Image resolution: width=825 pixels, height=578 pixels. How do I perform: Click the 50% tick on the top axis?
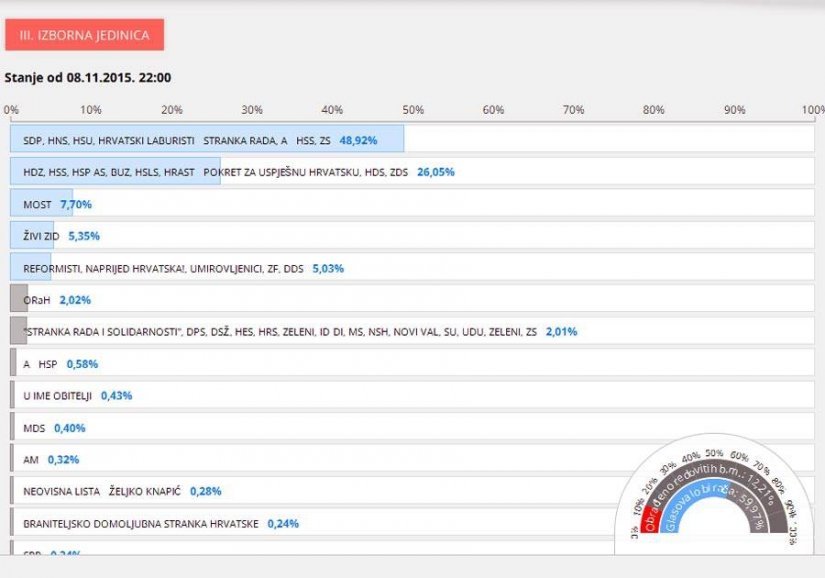413,110
